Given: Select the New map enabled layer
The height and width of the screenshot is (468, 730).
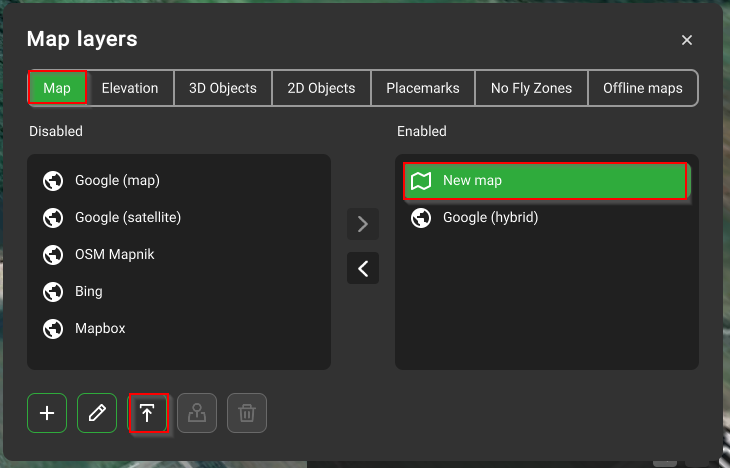Looking at the screenshot, I should [x=546, y=181].
